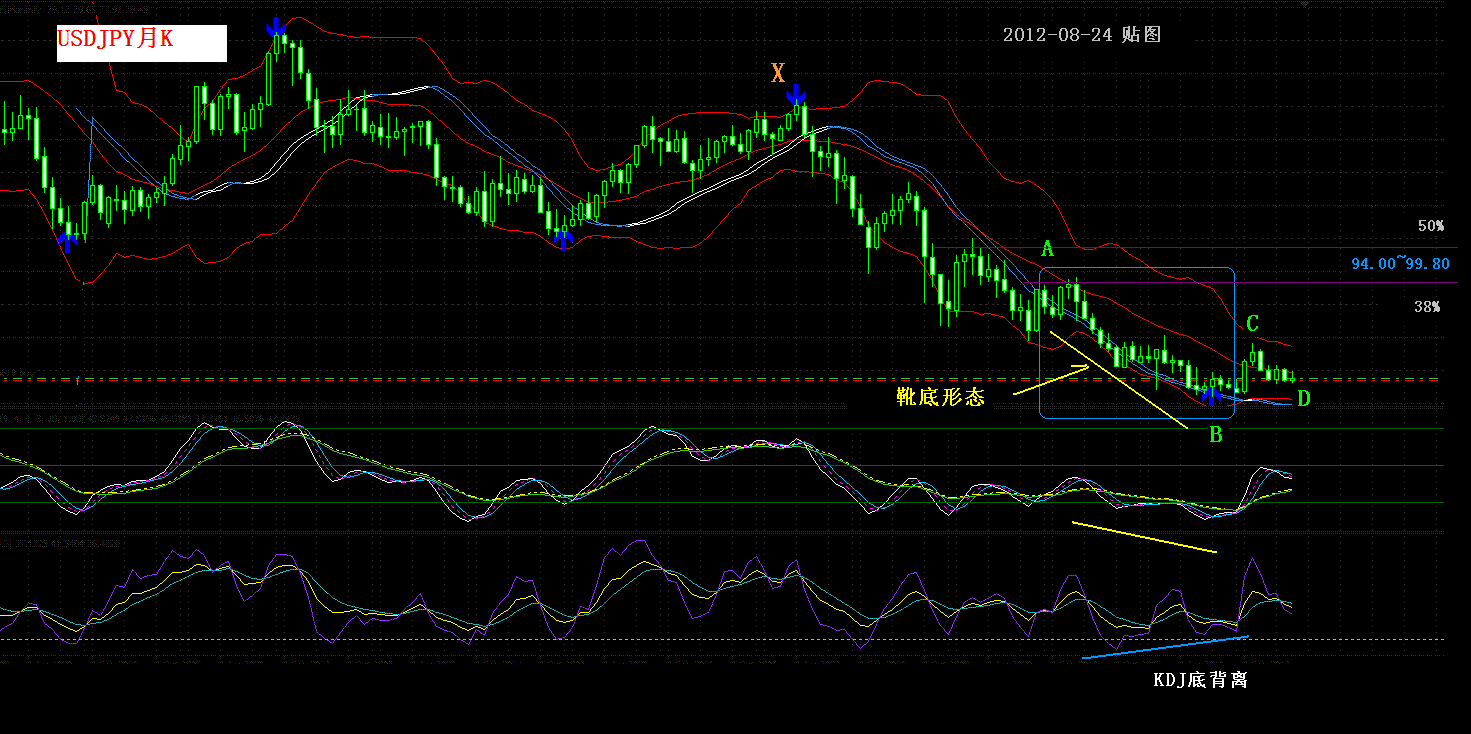Select the 94.00~99.80 price range text
Viewport: 1471px width, 734px height.
[1400, 264]
